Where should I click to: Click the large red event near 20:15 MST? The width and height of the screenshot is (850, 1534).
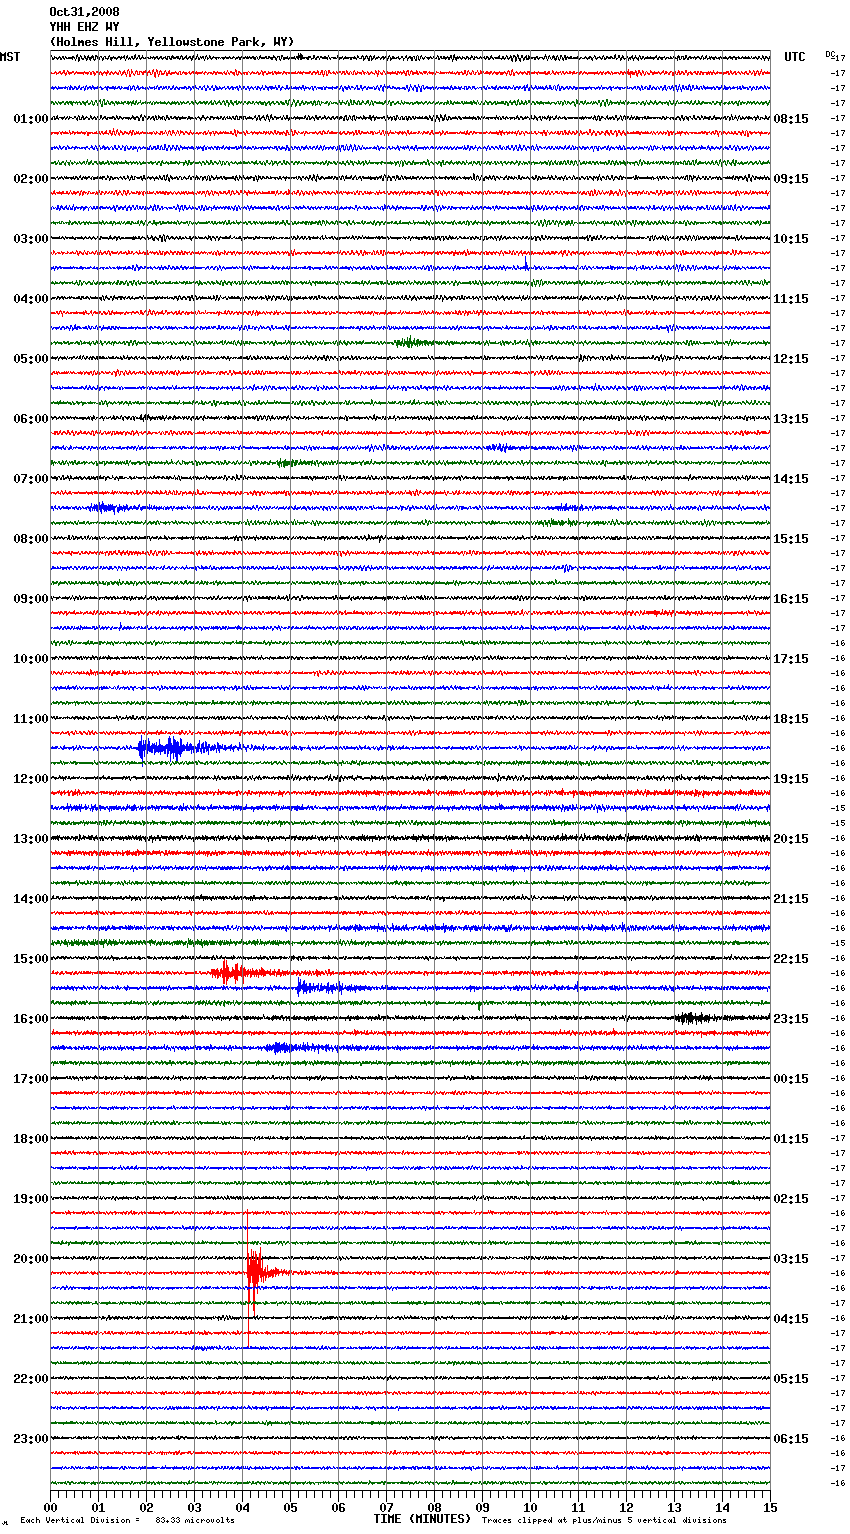[255, 1273]
